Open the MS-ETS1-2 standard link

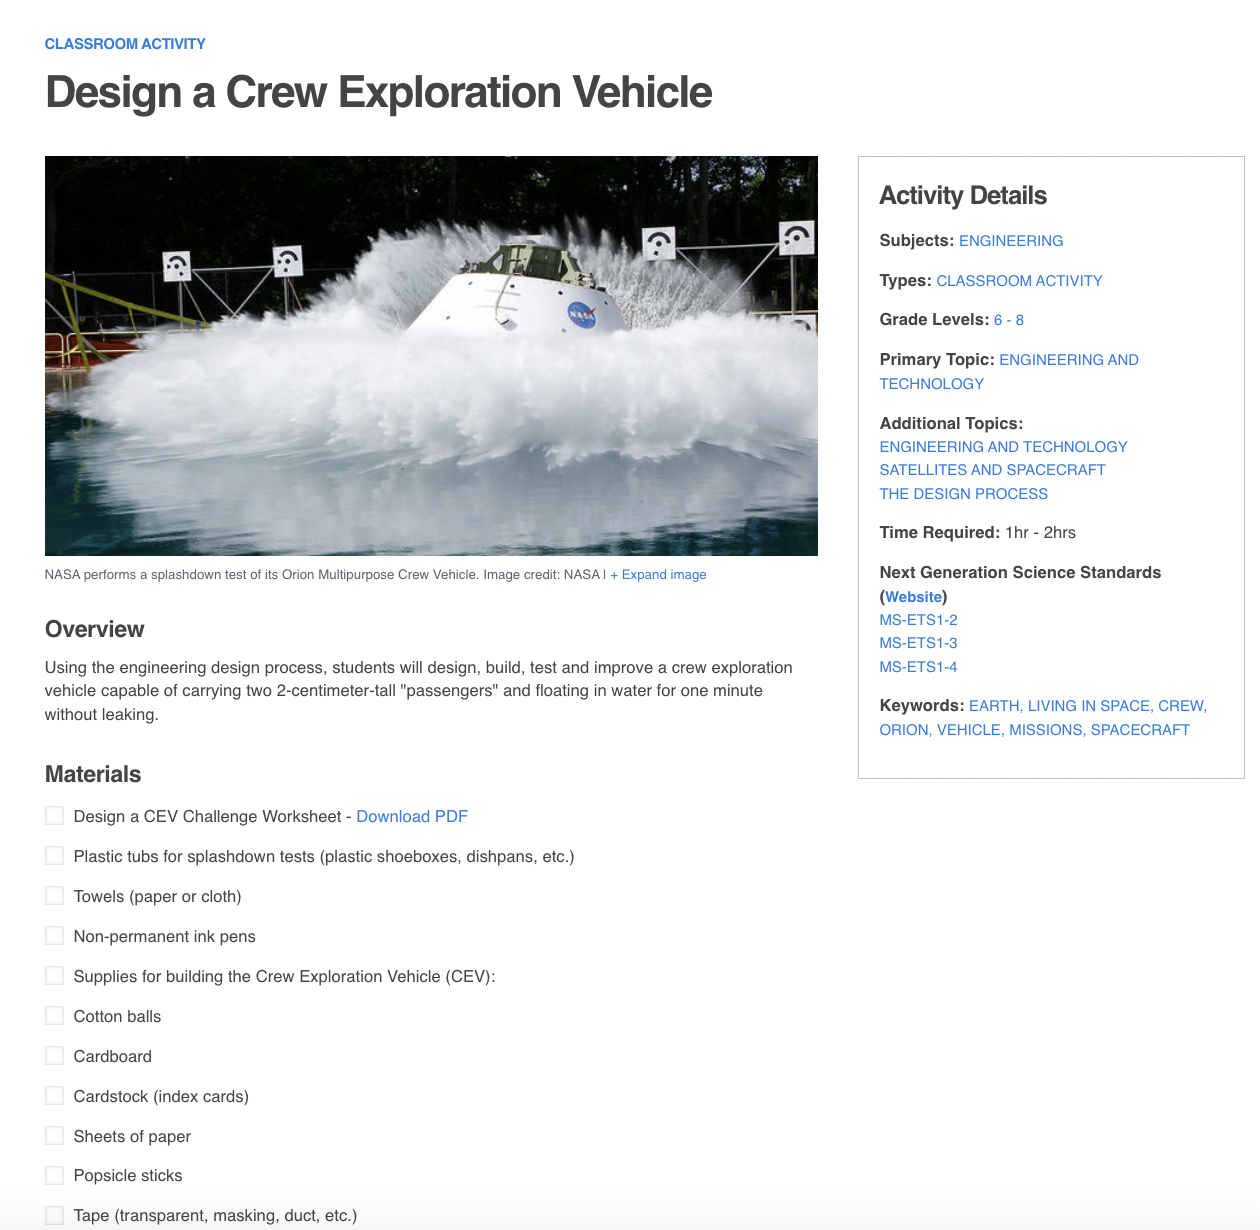(x=918, y=619)
